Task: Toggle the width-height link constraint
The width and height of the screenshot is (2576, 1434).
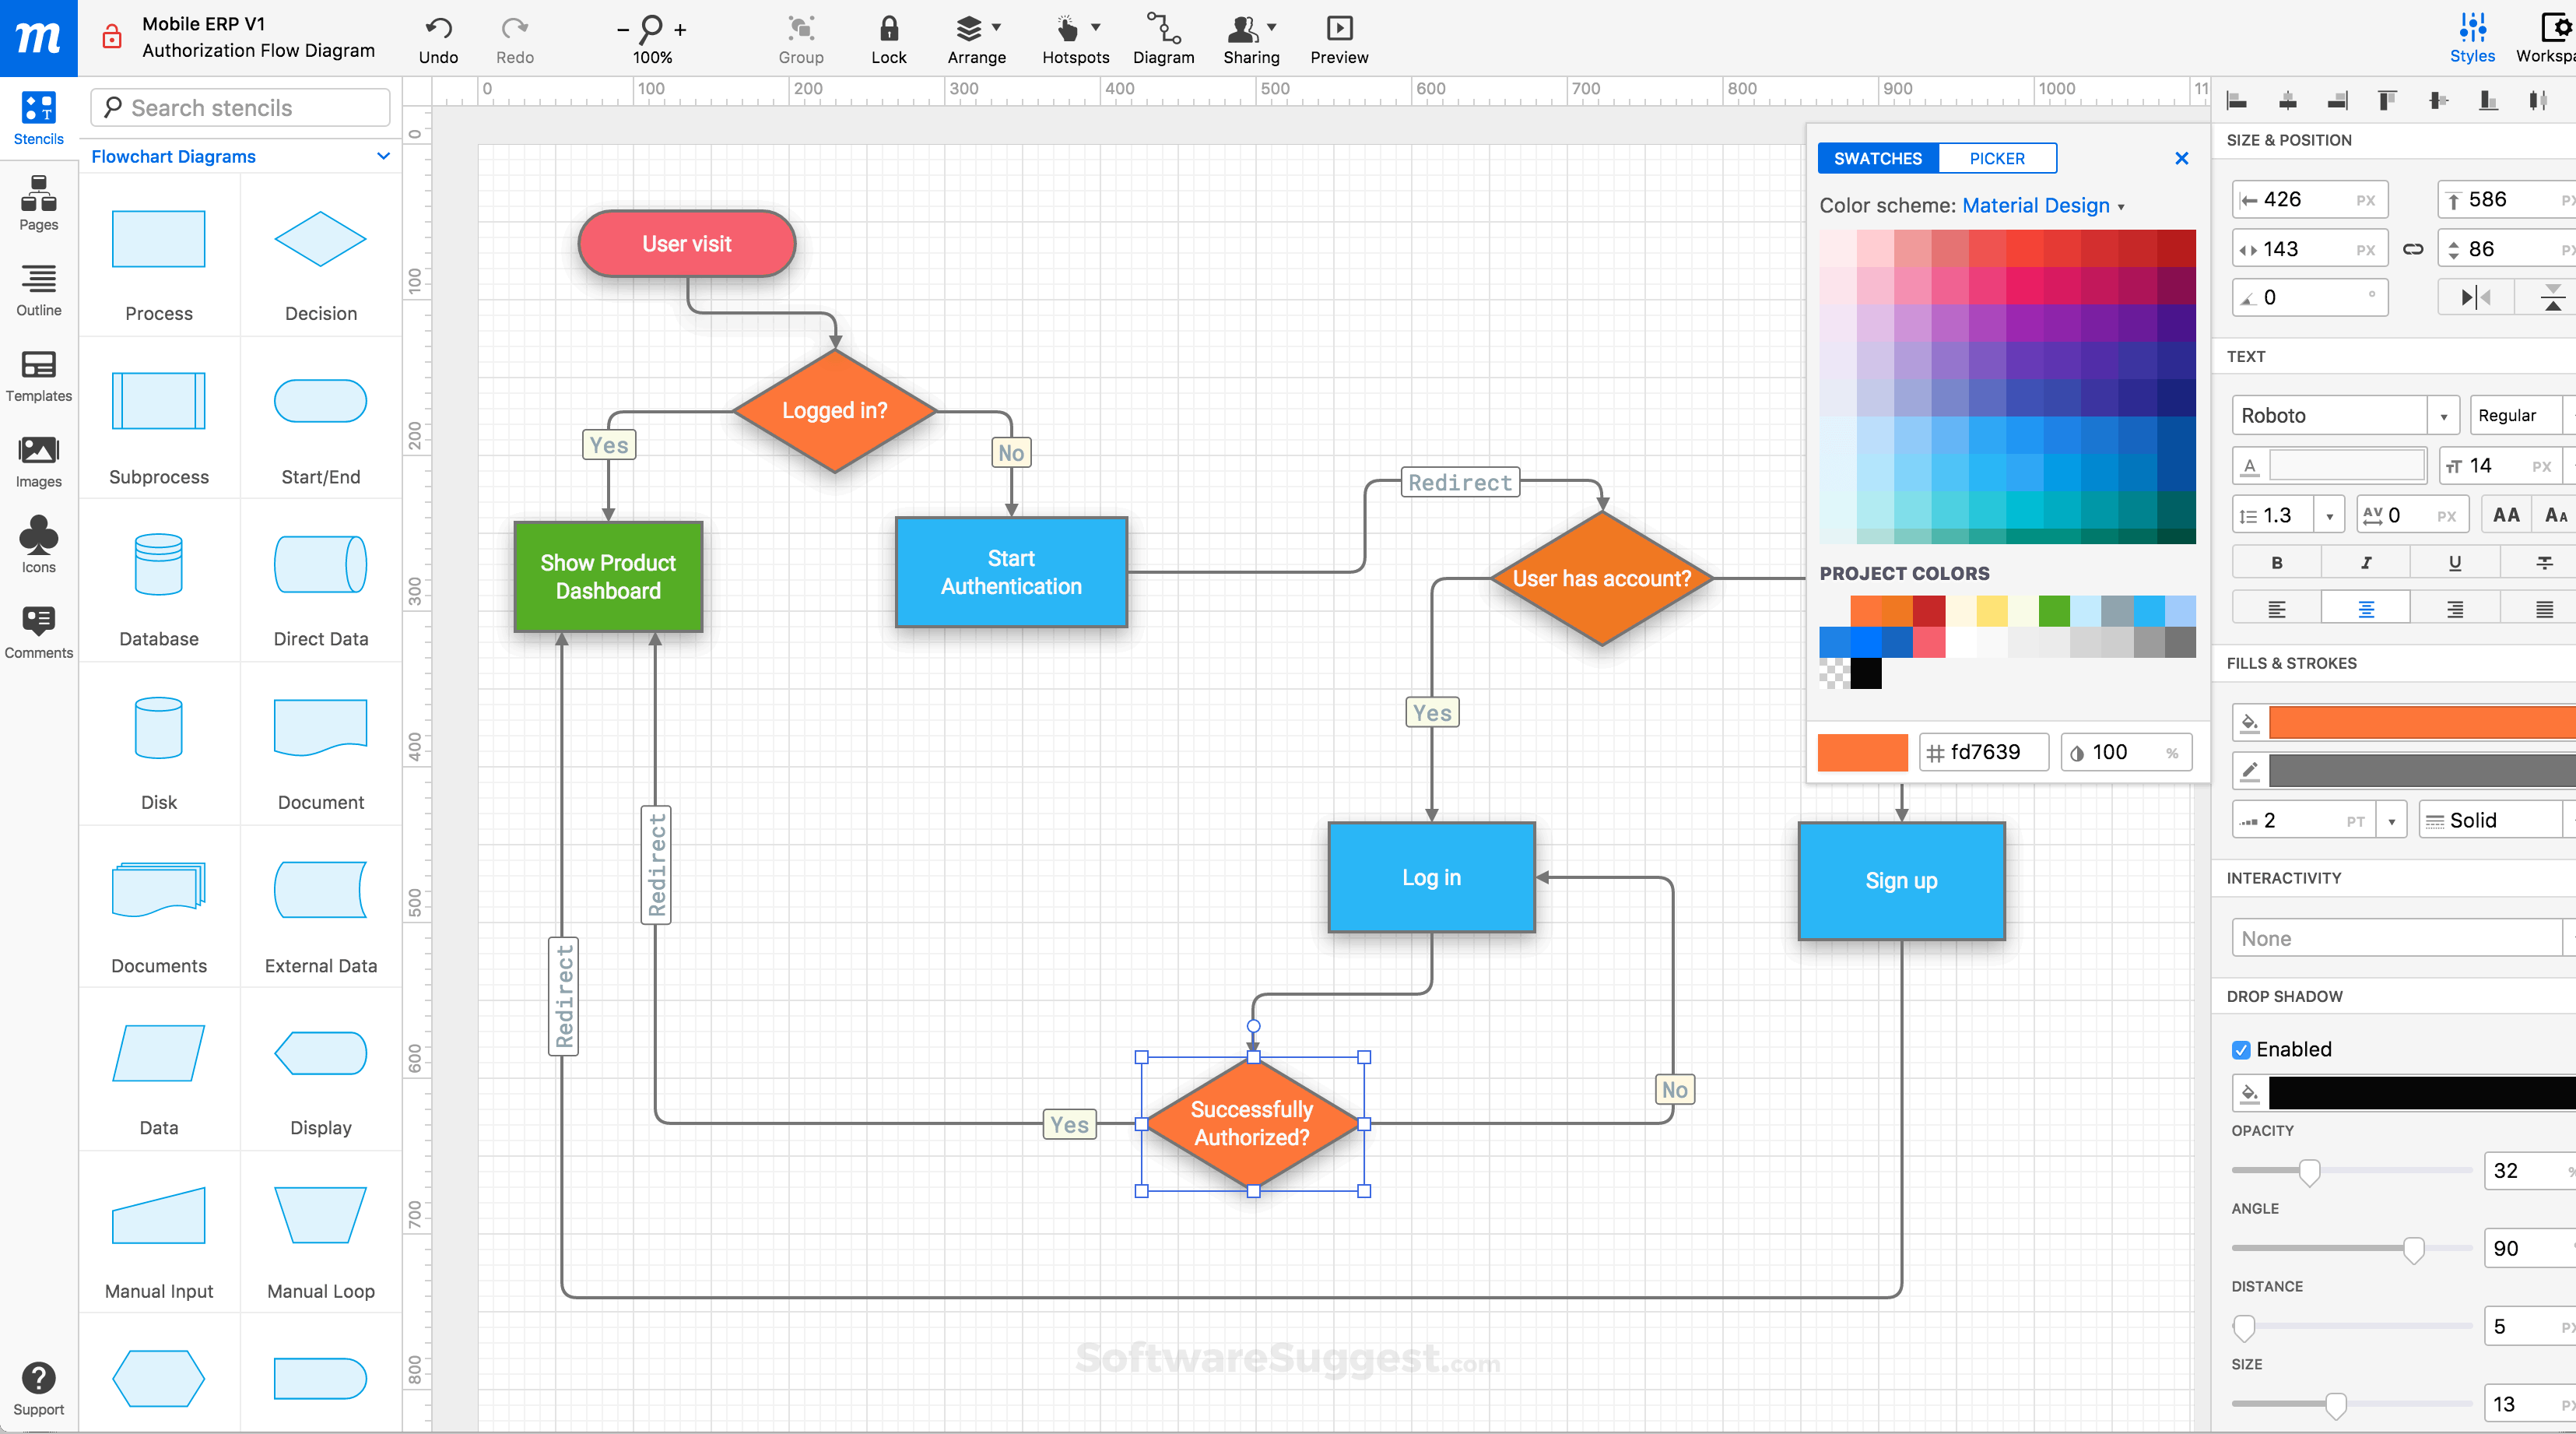Action: point(2412,249)
